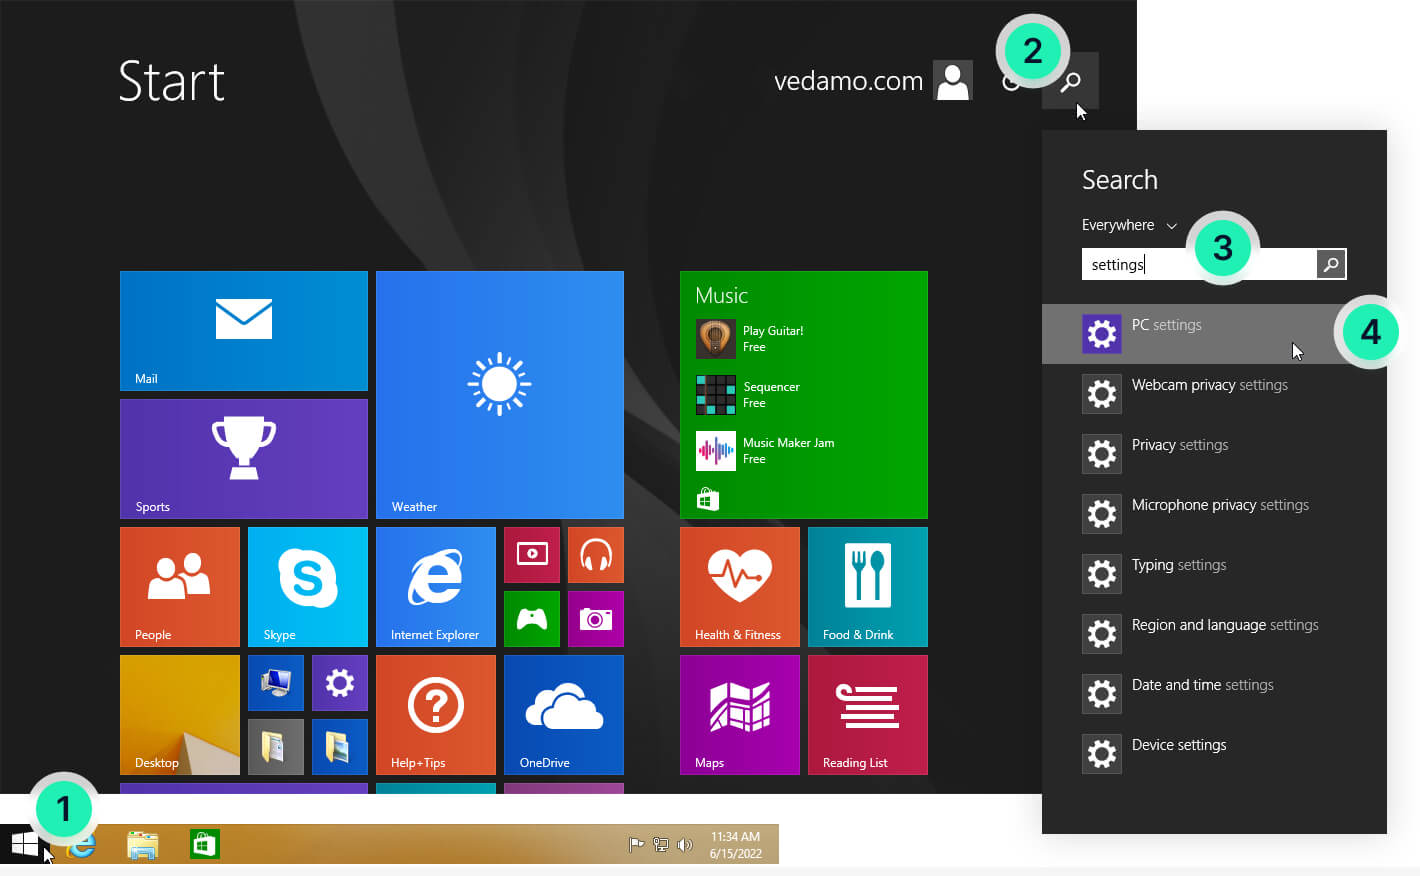1420x876 pixels.
Task: Select Music Maker Jam in Music tile
Action: coord(766,451)
